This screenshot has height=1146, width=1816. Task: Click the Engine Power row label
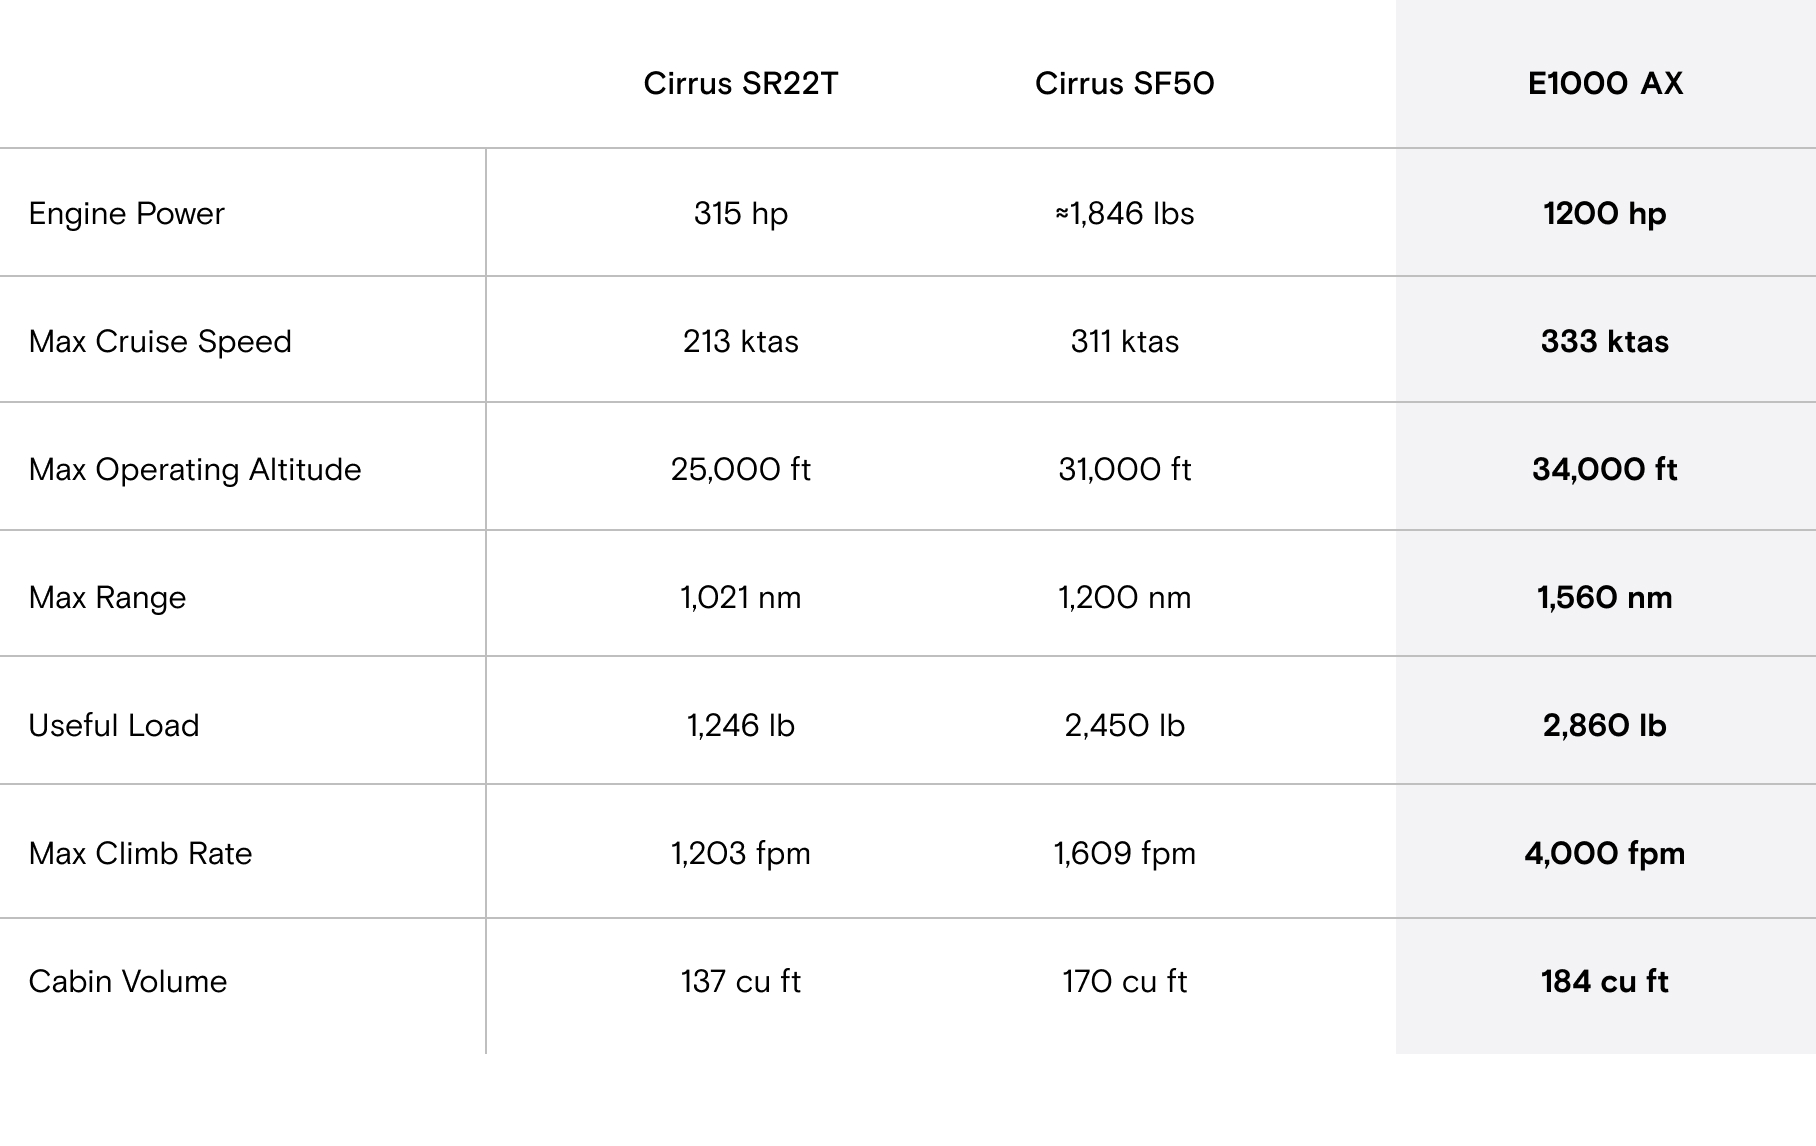[127, 214]
